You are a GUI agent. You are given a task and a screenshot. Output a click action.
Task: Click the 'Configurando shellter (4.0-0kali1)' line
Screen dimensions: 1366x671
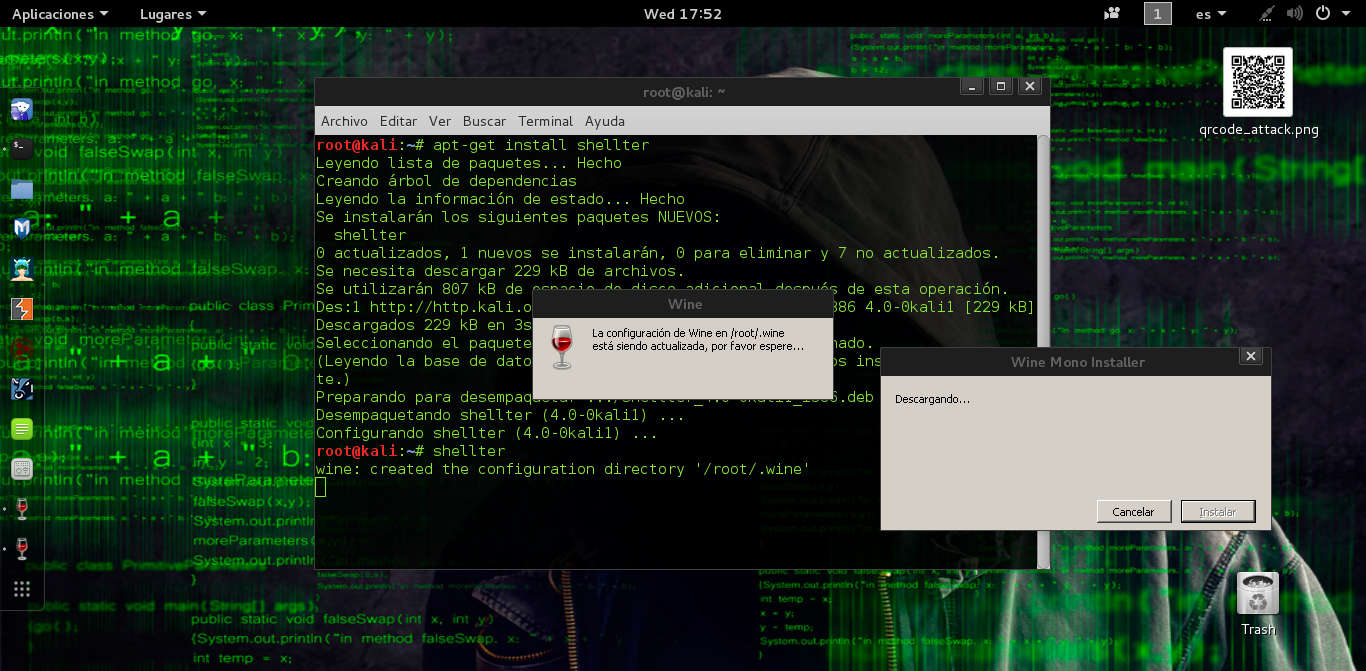click(487, 433)
